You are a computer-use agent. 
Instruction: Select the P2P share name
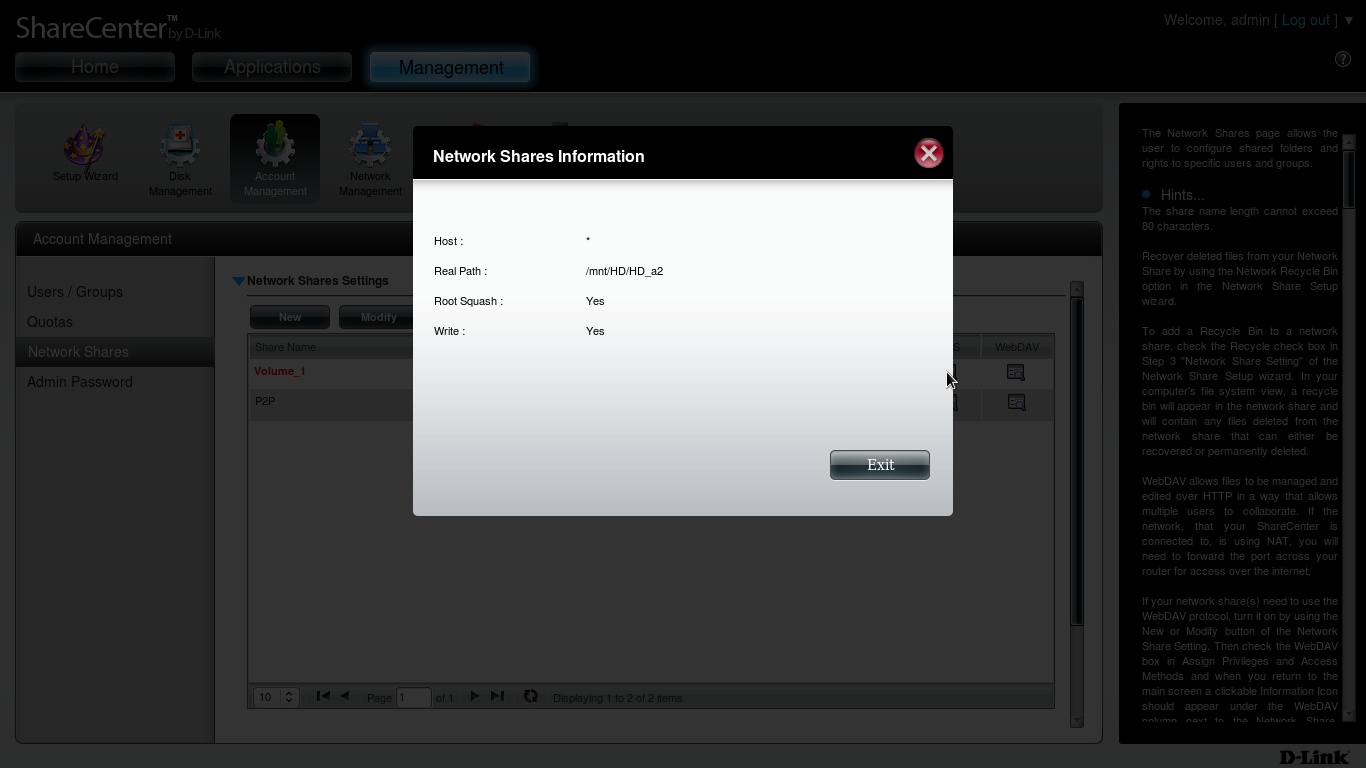[265, 401]
